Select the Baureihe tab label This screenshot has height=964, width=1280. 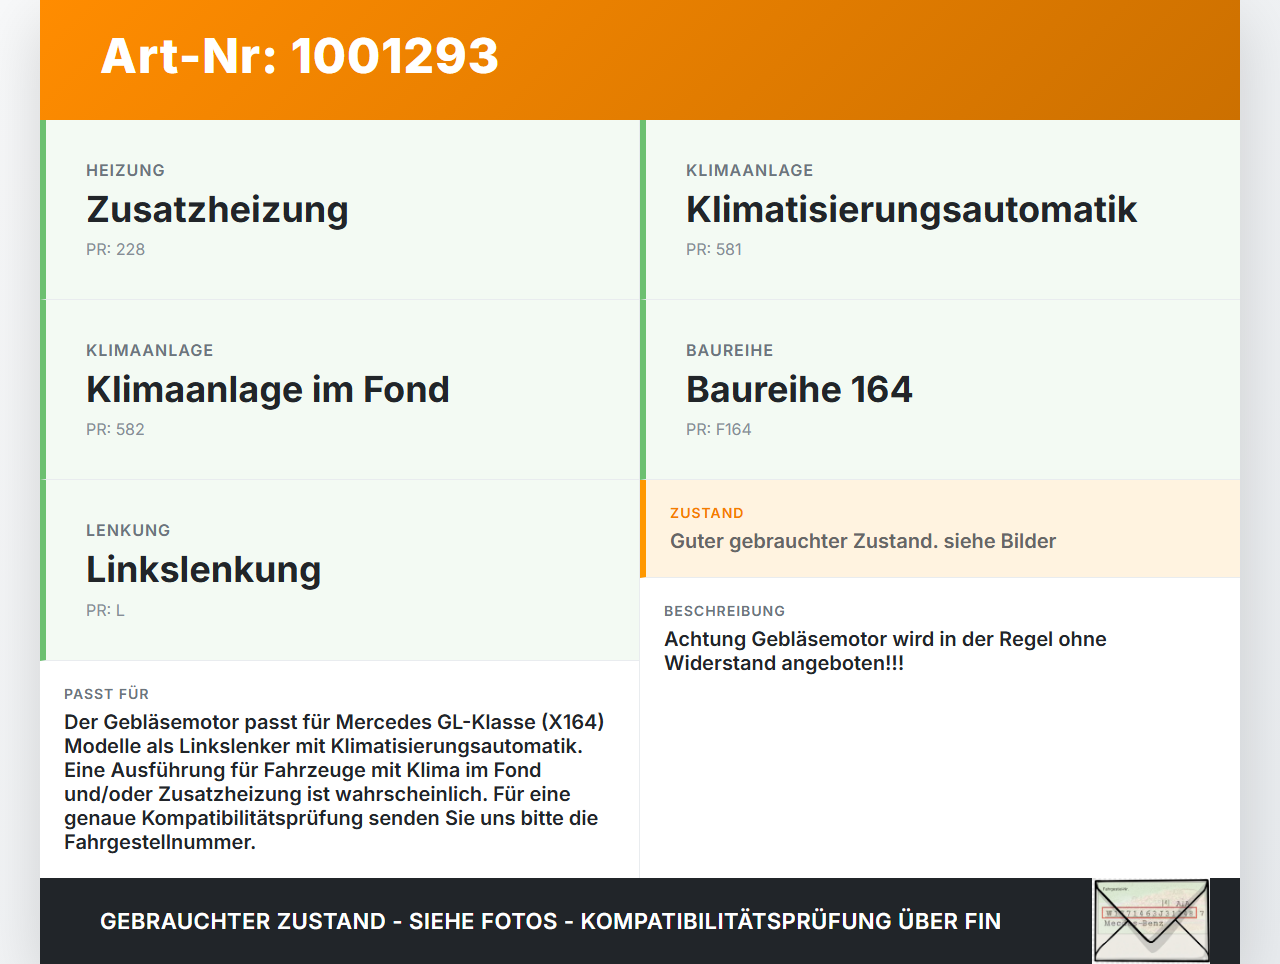pyautogui.click(x=729, y=350)
